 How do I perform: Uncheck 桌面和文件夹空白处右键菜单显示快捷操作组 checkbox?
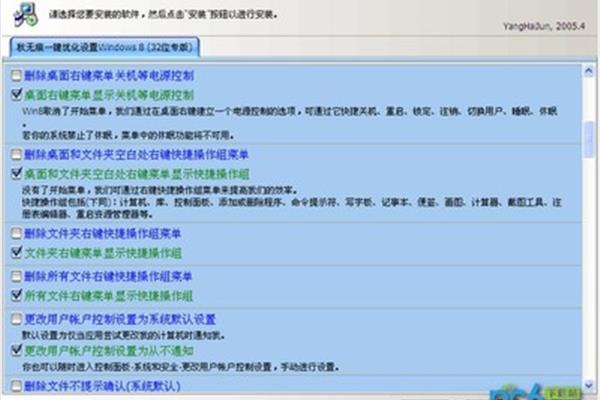pos(16,174)
